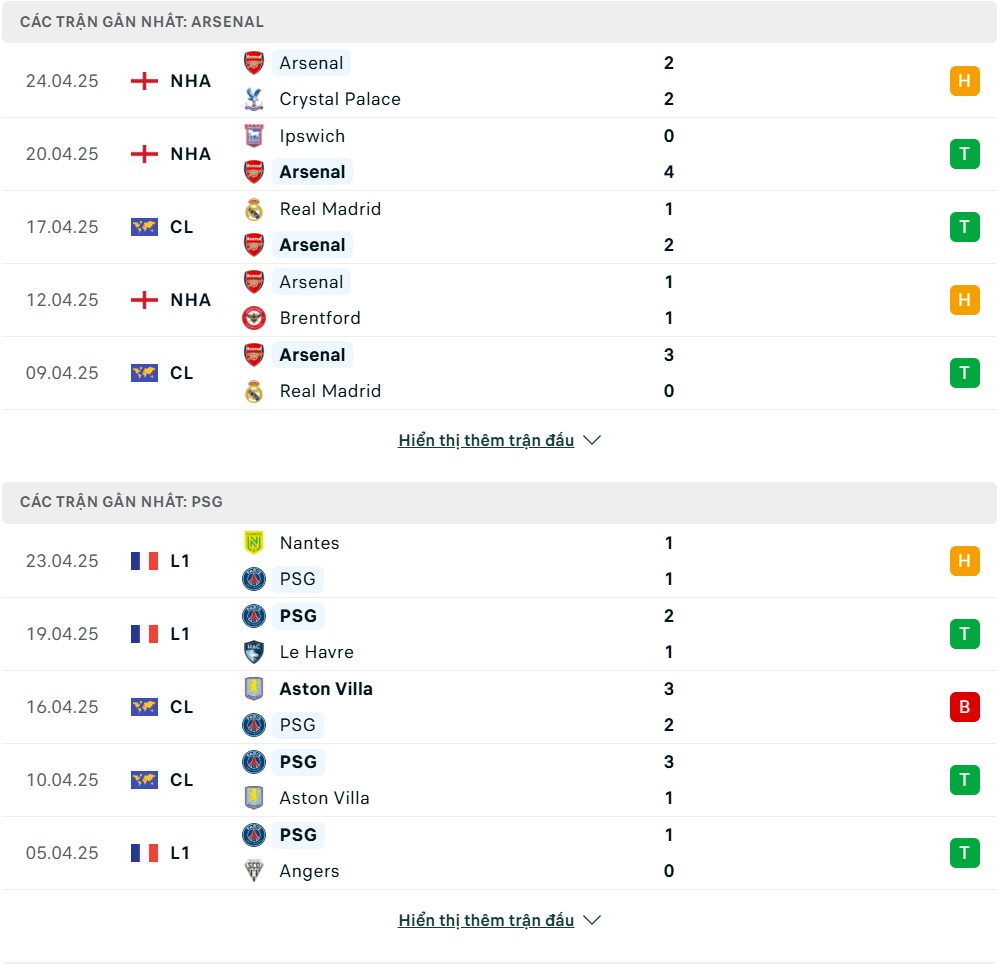Click the Ipswich club crest icon

tap(254, 136)
